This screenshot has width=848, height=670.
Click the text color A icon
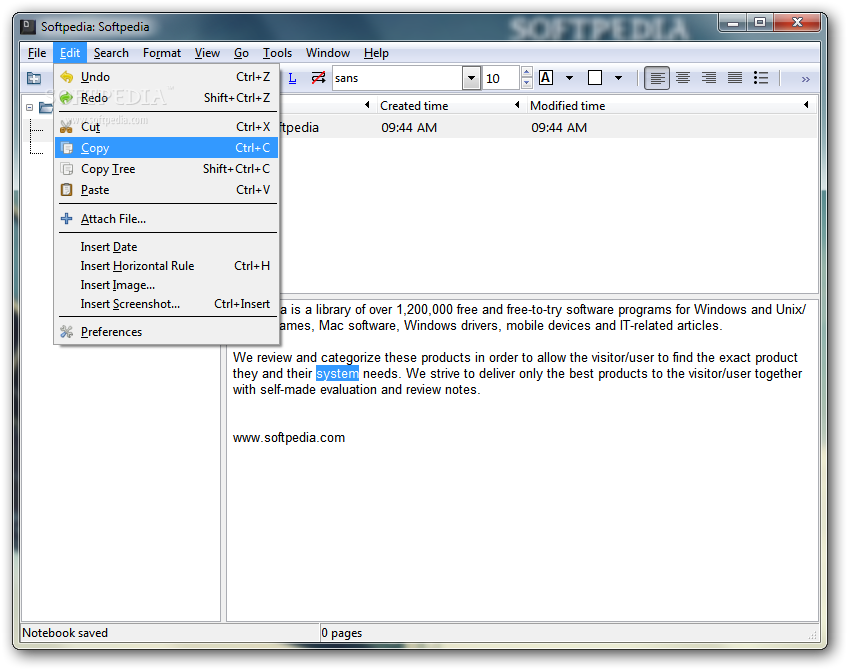[x=546, y=78]
